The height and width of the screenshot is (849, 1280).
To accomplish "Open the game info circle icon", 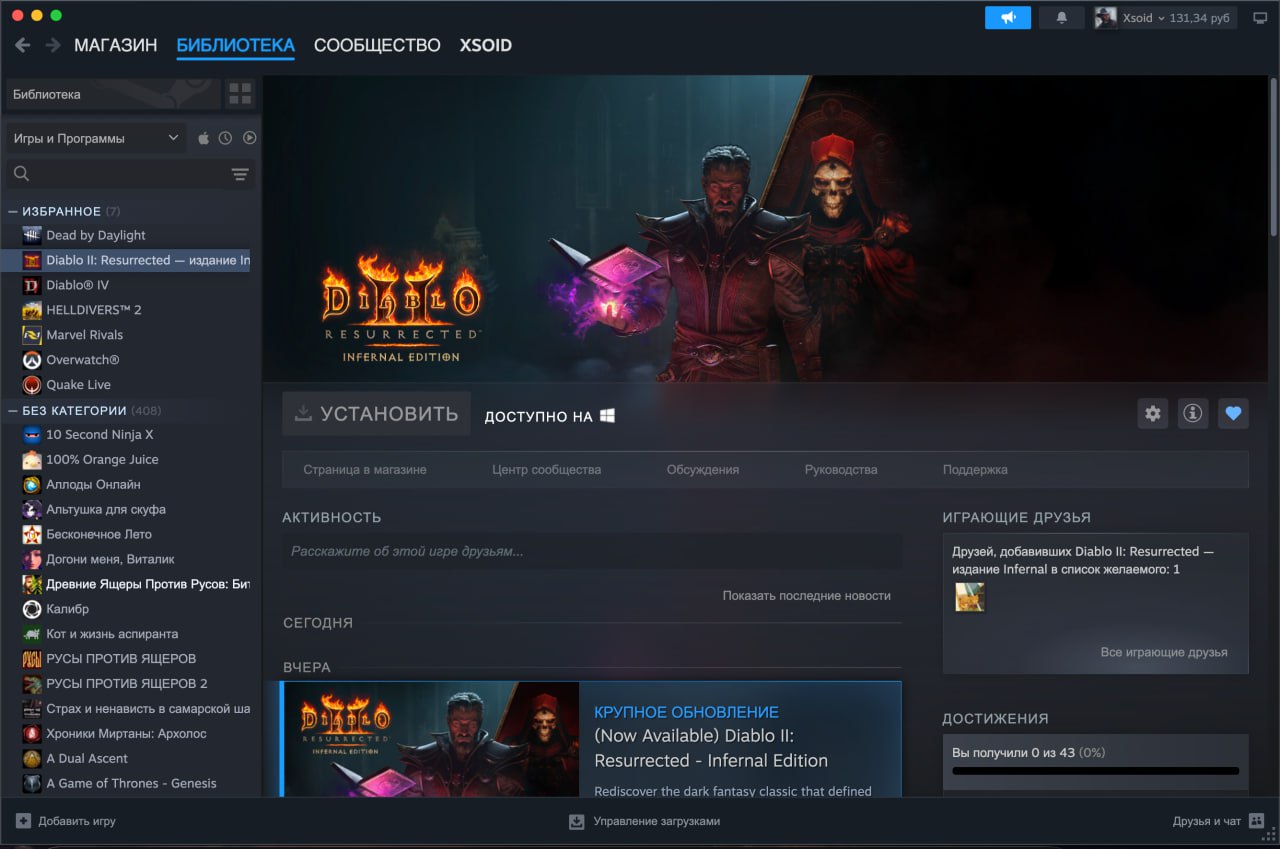I will click(x=1192, y=413).
